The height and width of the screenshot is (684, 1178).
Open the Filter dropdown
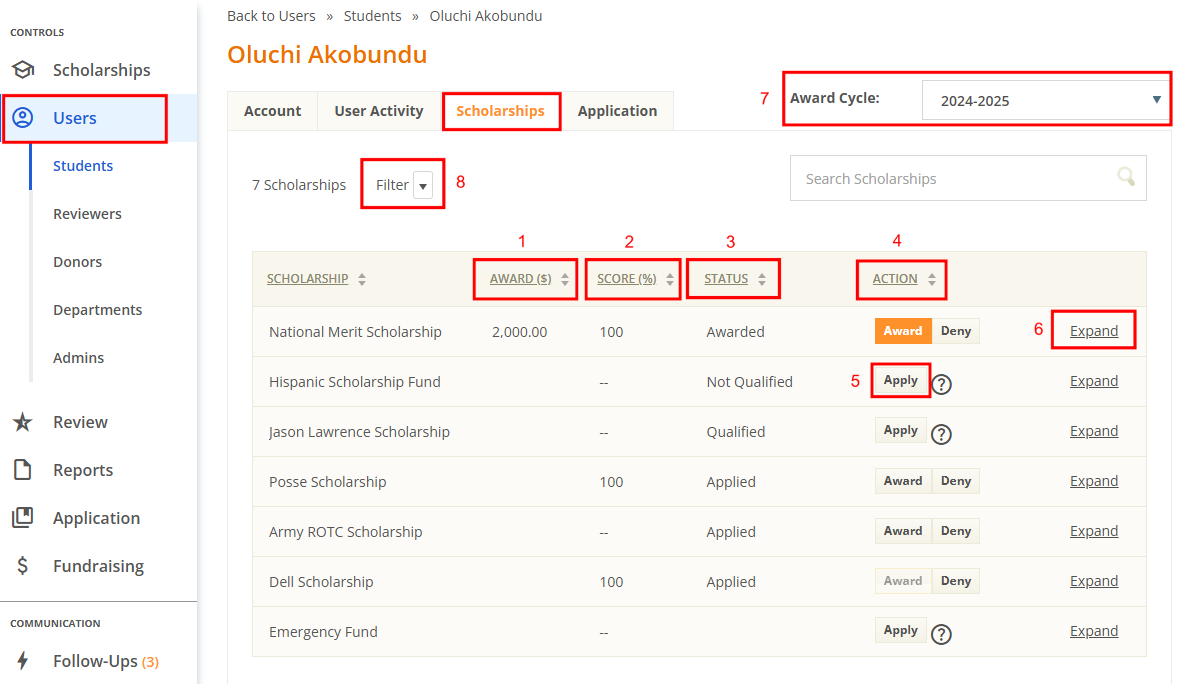click(x=402, y=184)
